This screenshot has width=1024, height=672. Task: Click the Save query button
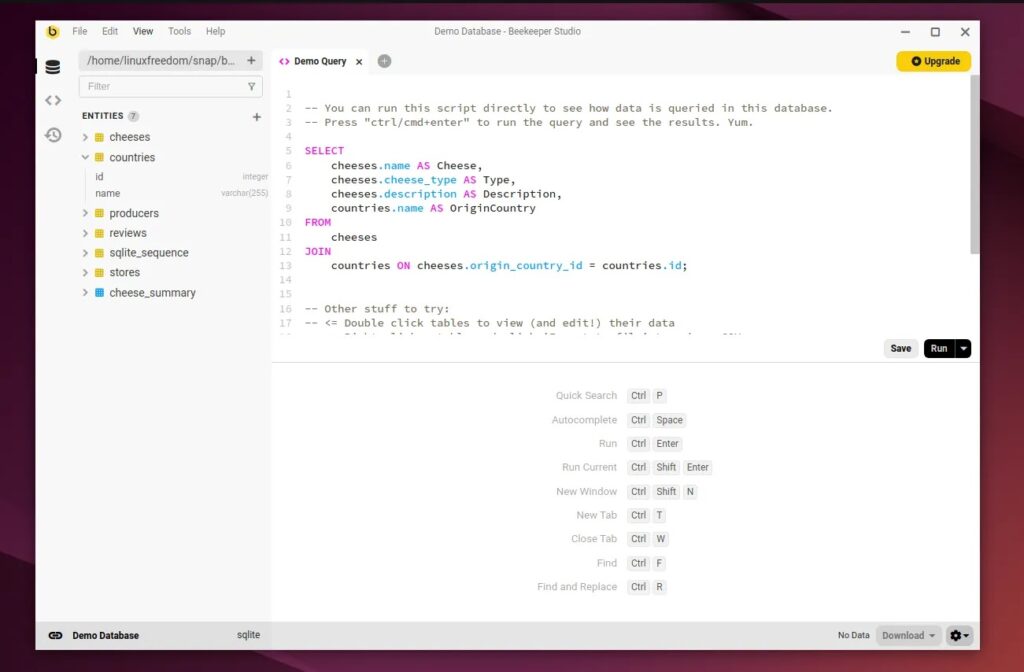[900, 349]
